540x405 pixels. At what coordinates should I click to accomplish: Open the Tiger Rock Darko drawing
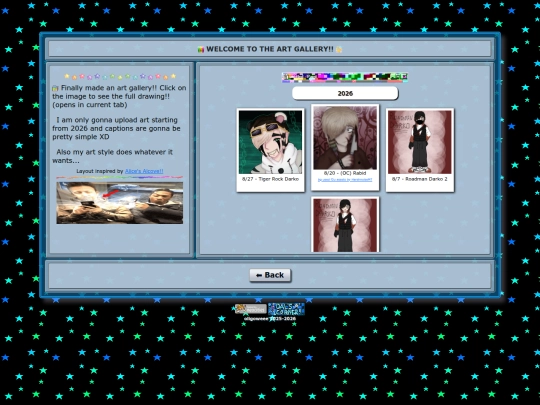point(270,142)
